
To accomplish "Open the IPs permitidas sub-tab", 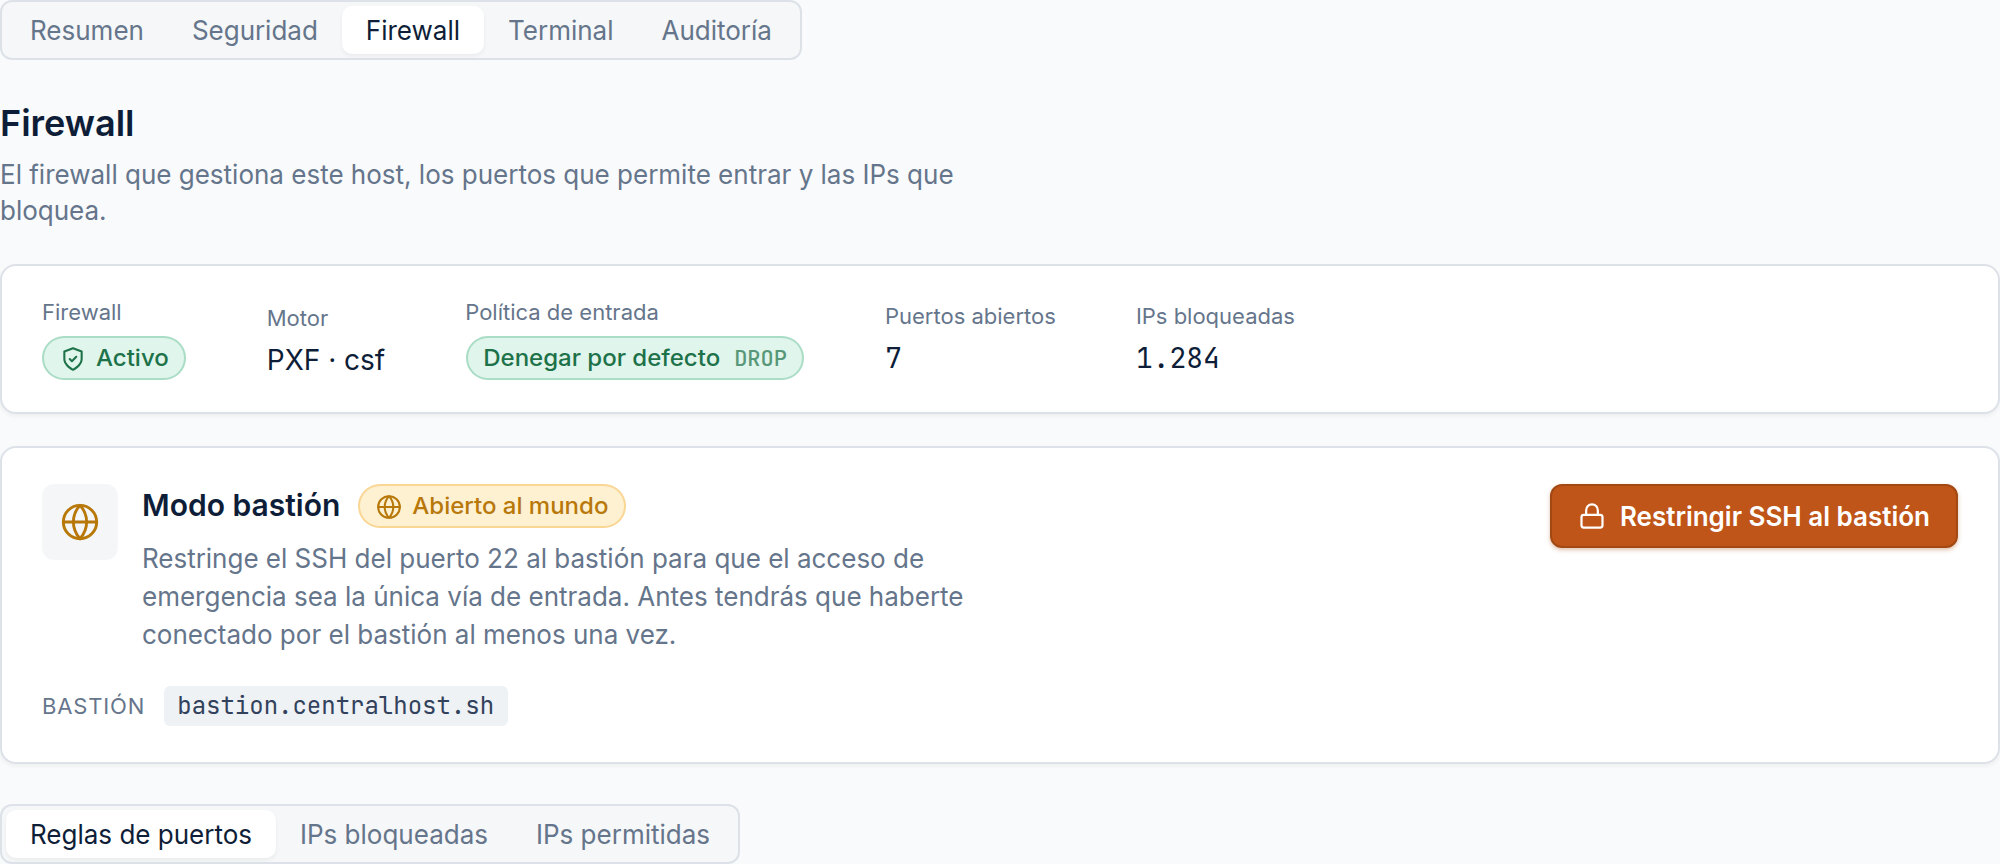I will coord(623,834).
